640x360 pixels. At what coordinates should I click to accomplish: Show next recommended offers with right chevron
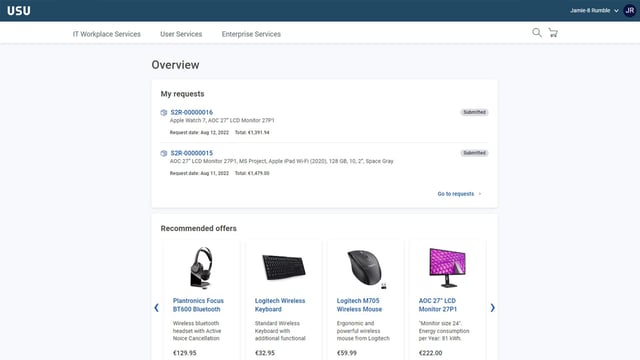pyautogui.click(x=492, y=308)
